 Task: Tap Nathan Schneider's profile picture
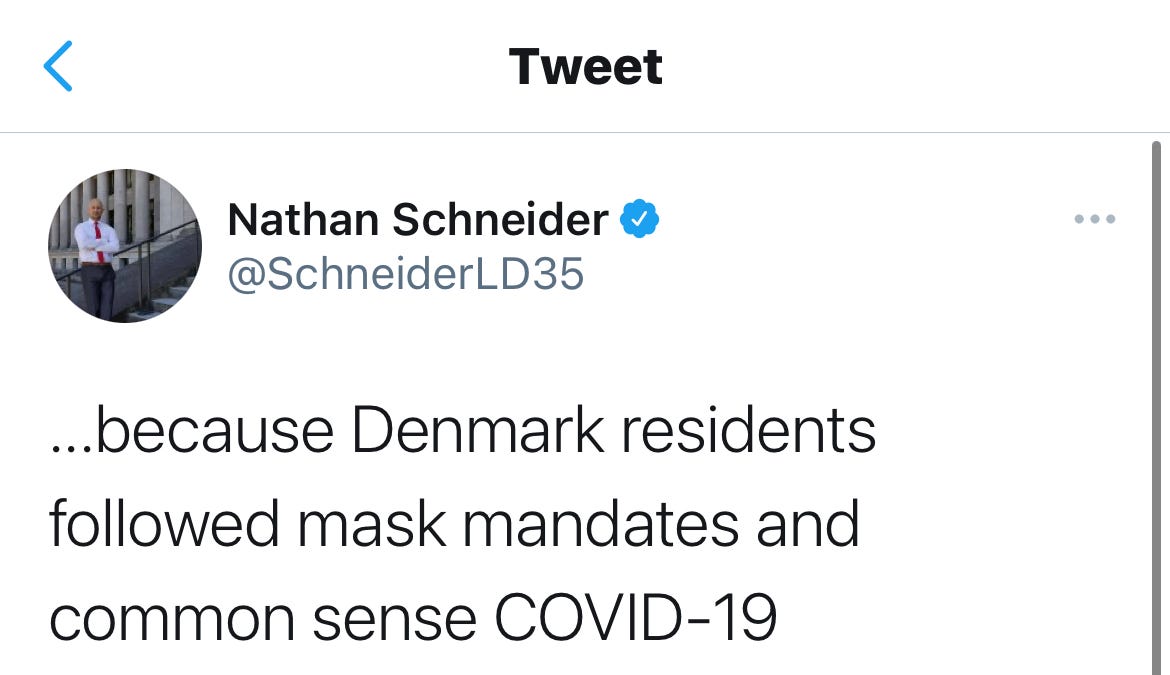click(124, 245)
